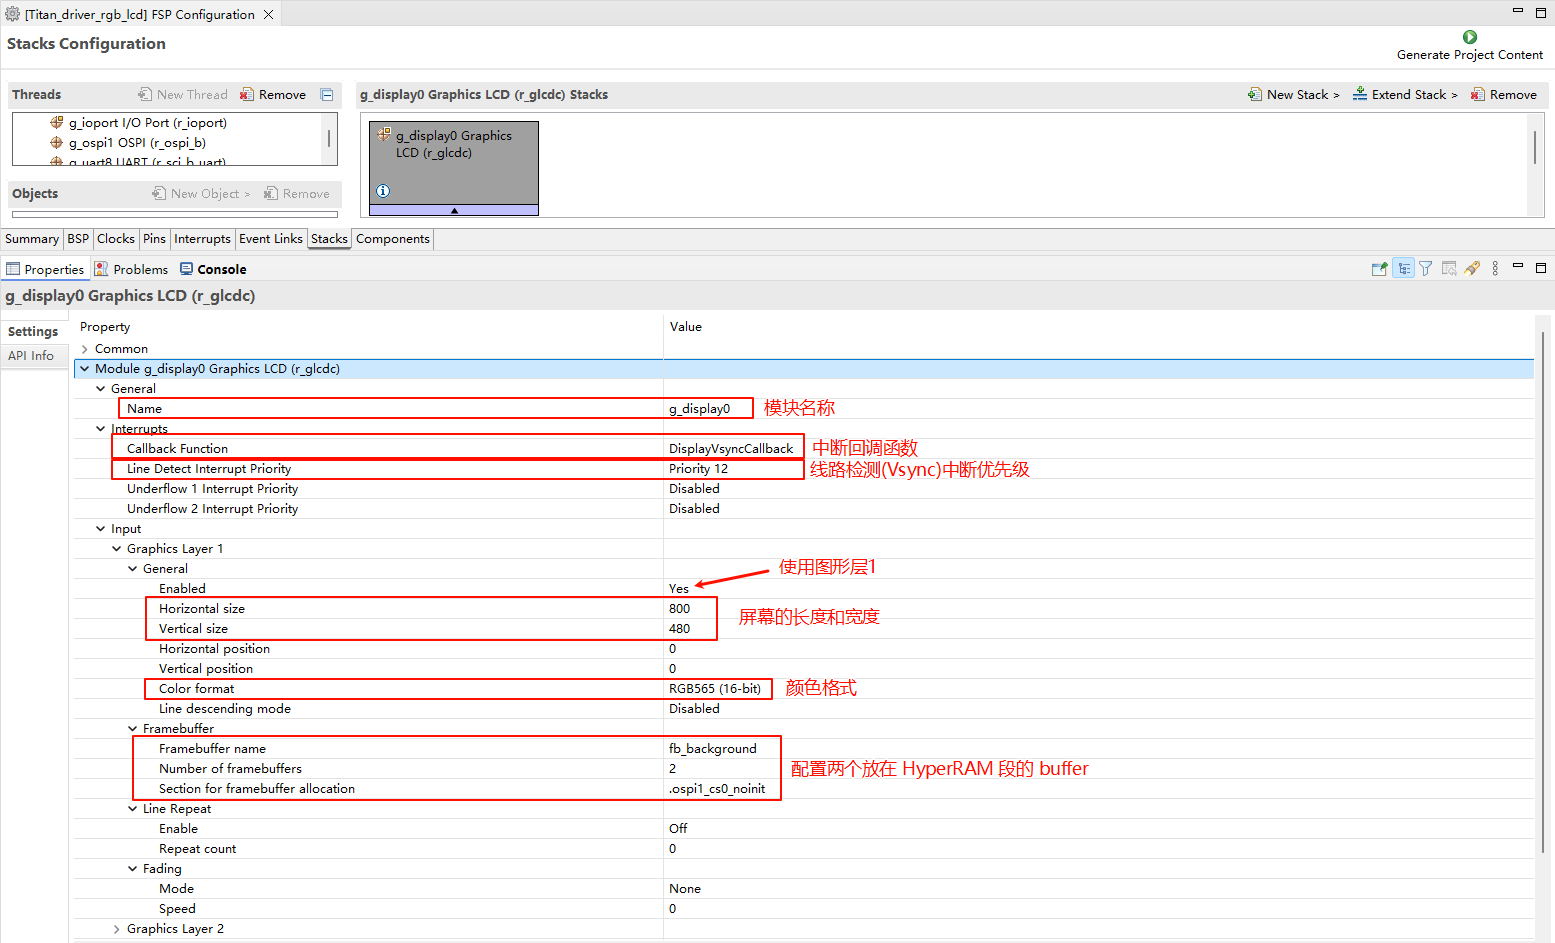
Task: Click the Generate Project Content icon
Action: [1469, 37]
